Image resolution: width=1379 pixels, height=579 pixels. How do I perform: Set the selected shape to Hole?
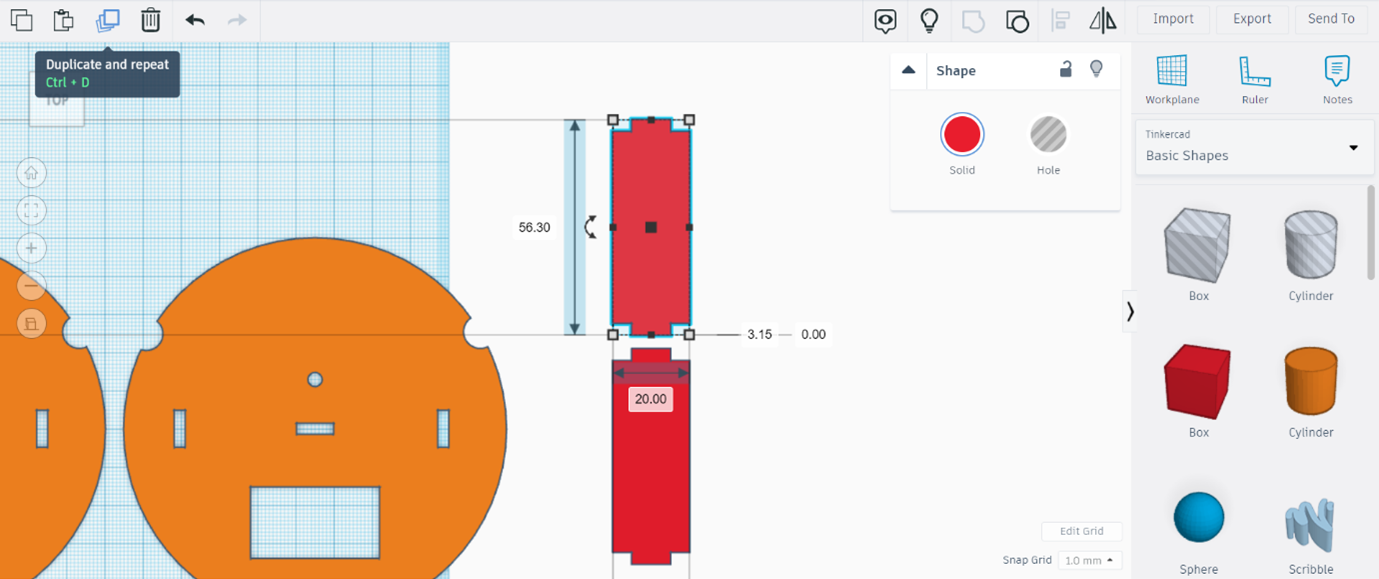(1047, 135)
